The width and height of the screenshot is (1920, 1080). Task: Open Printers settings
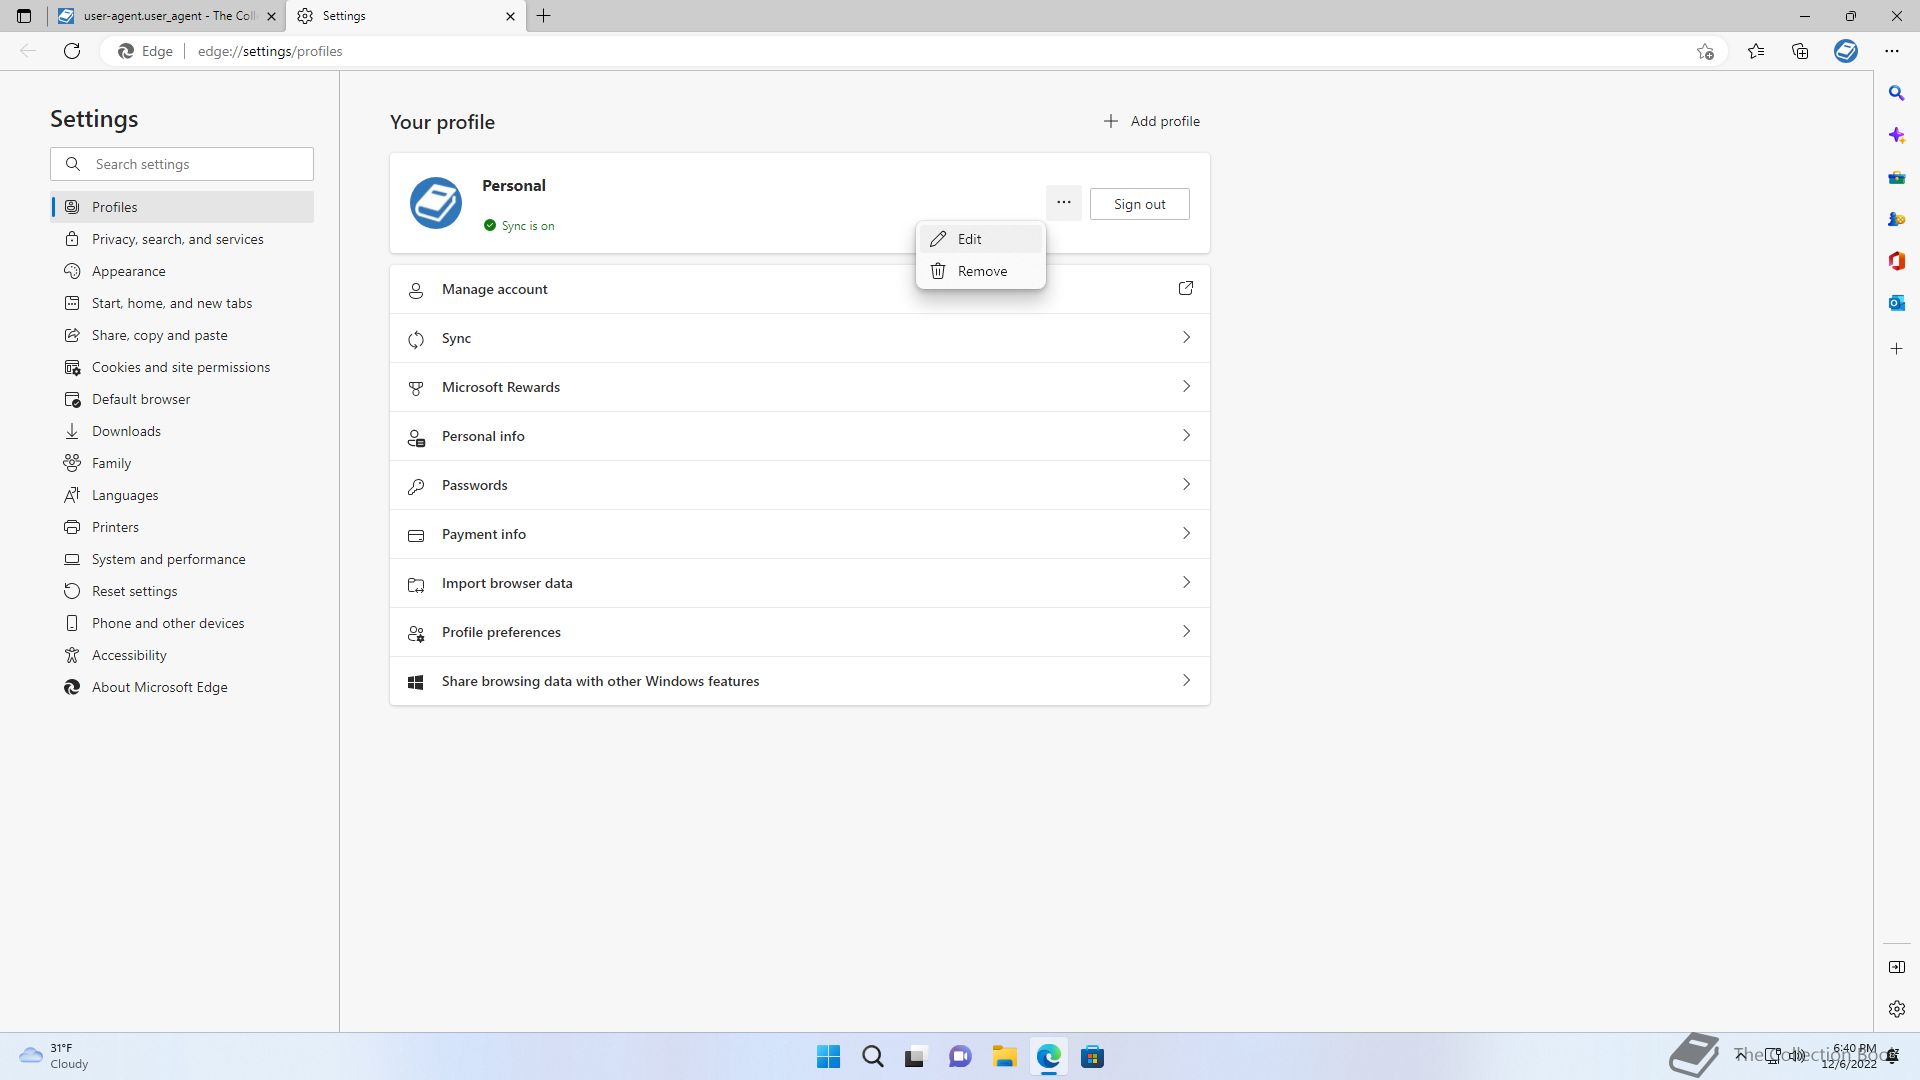click(182, 527)
